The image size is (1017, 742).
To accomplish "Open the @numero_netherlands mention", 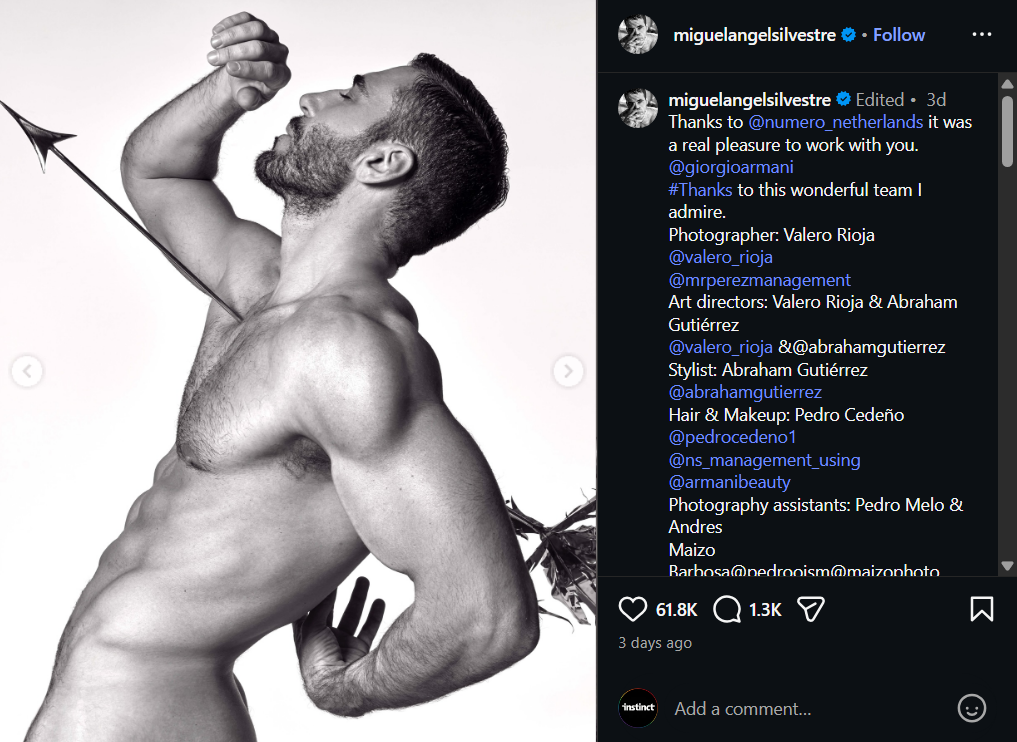I will 836,122.
